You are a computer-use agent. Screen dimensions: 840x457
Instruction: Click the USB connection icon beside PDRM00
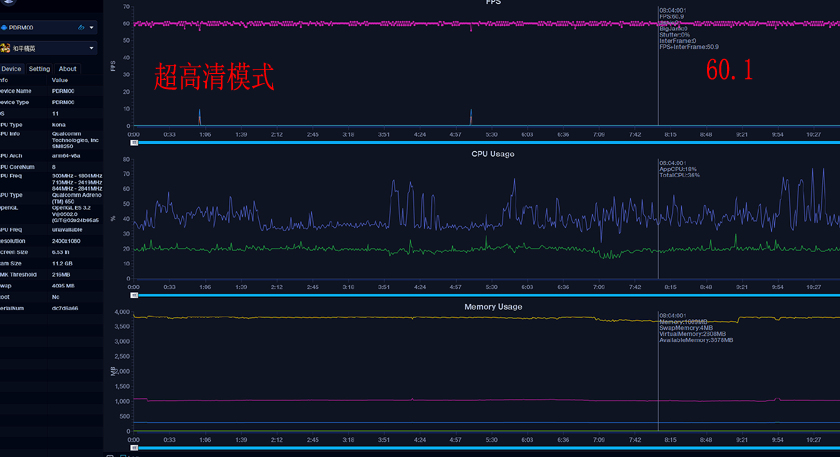click(x=81, y=27)
